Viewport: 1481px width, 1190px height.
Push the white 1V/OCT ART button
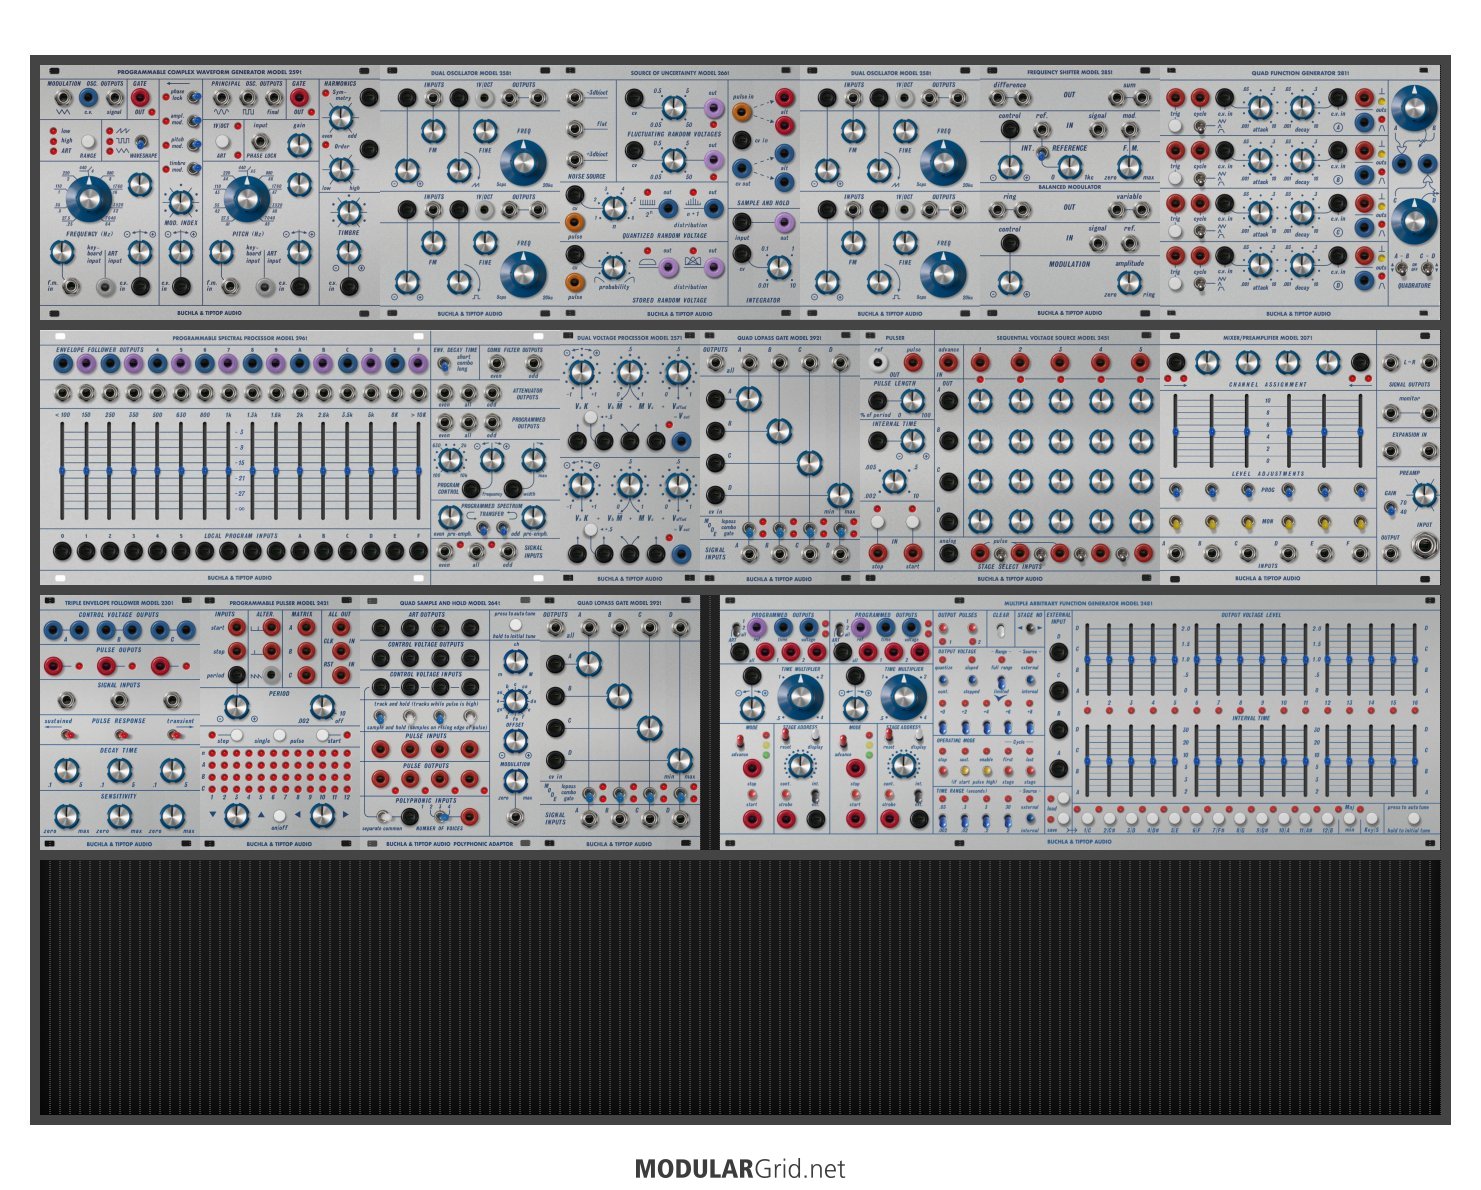tap(222, 141)
